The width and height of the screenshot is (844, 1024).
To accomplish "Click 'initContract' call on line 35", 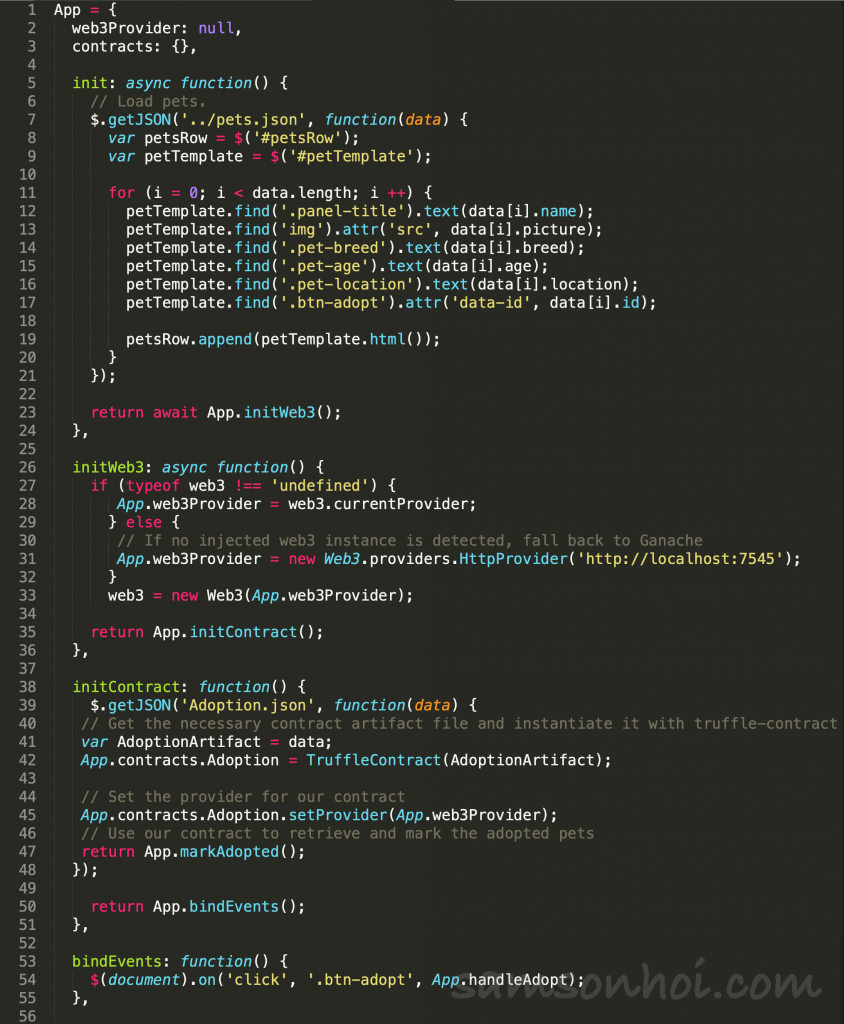I will tap(243, 632).
